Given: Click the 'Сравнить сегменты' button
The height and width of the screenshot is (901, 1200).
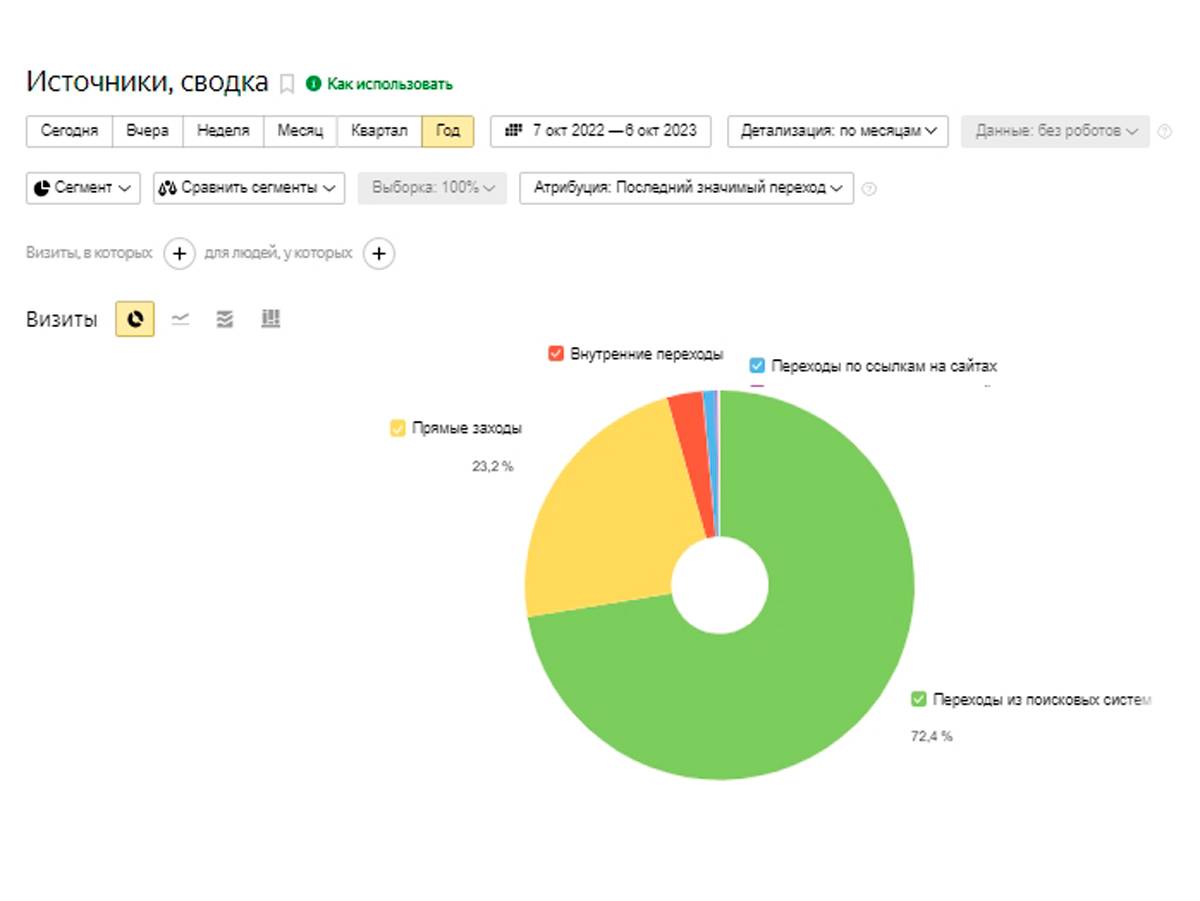Looking at the screenshot, I should point(249,188).
